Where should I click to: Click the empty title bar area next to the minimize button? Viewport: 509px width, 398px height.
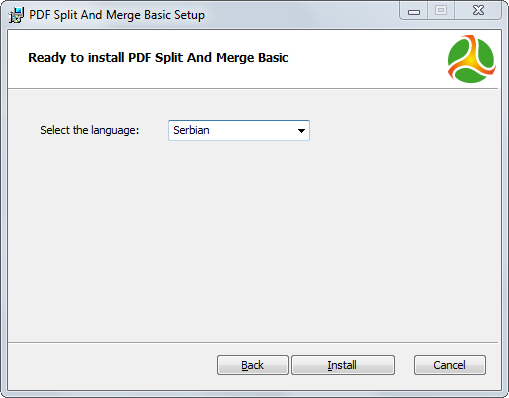[x=300, y=15]
